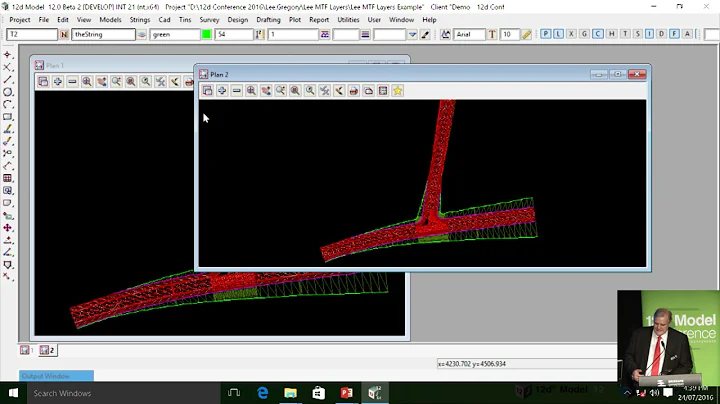Click the point creation tool in left toolbar
Screen dimensions: 720x404
7,55
